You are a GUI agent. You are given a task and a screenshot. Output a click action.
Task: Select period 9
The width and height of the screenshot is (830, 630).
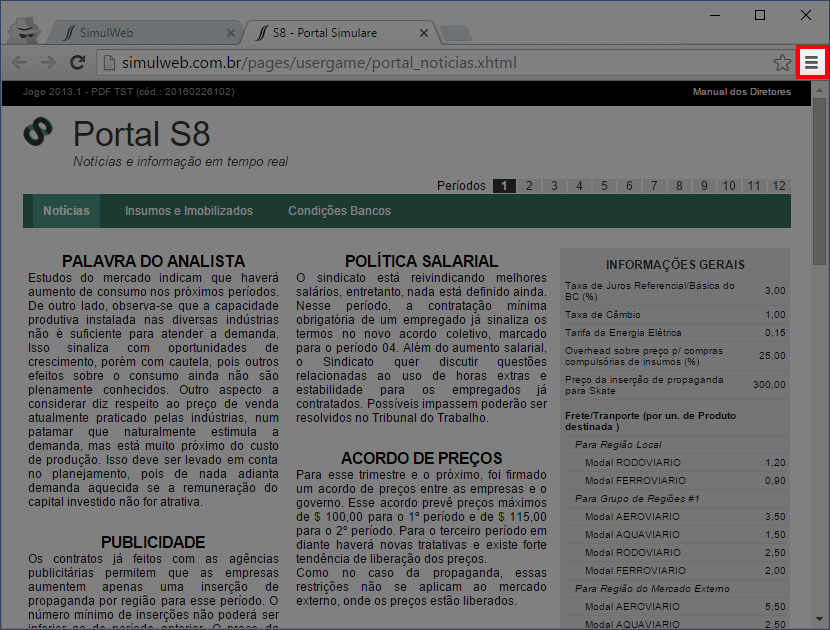(x=704, y=186)
